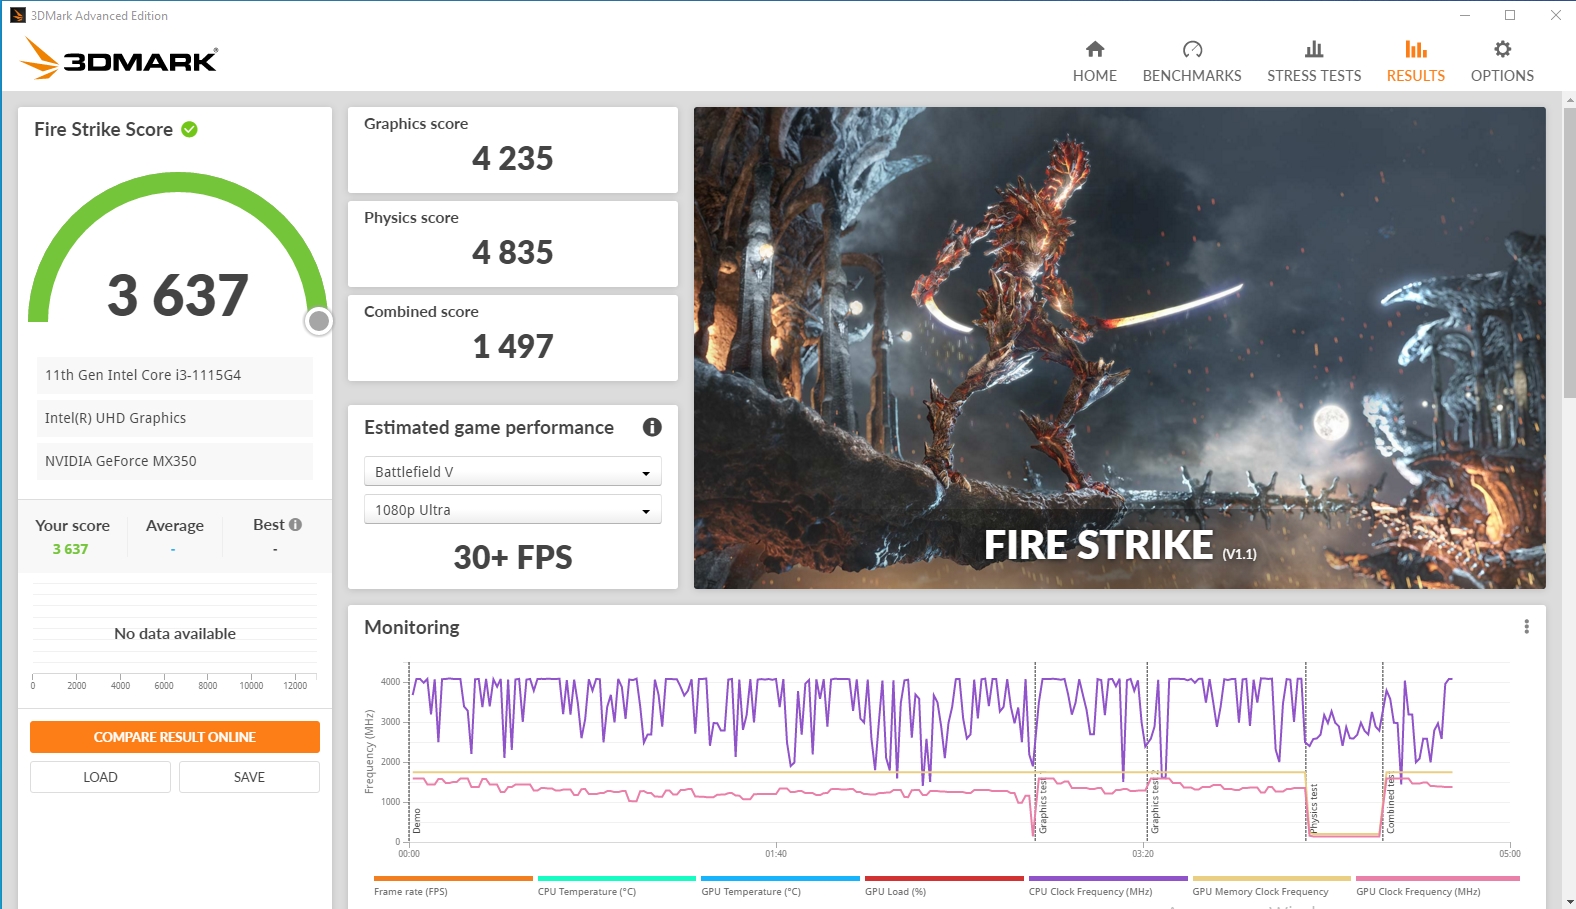1576x909 pixels.
Task: Click the No data available text
Action: tap(175, 634)
